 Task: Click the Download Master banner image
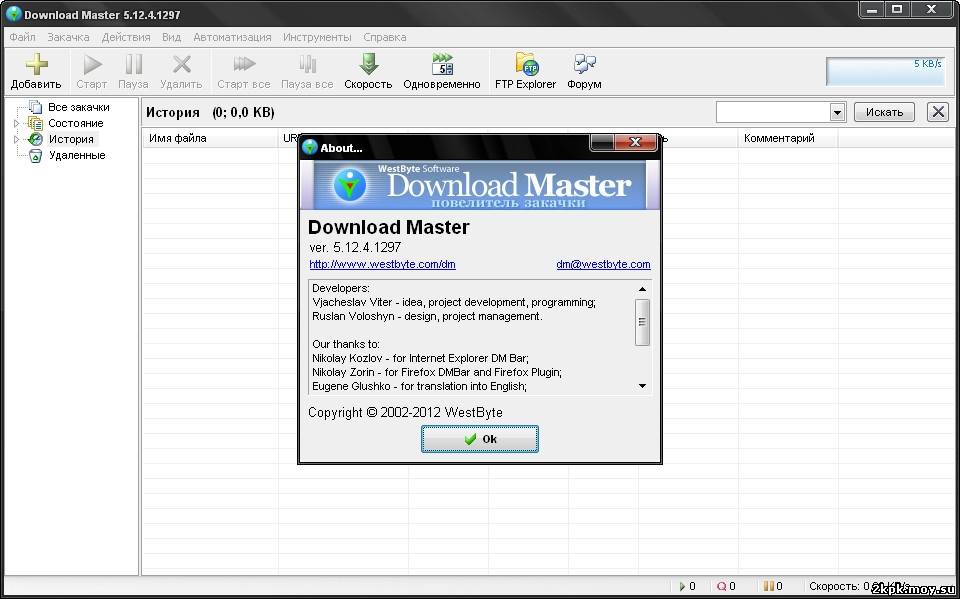point(480,185)
